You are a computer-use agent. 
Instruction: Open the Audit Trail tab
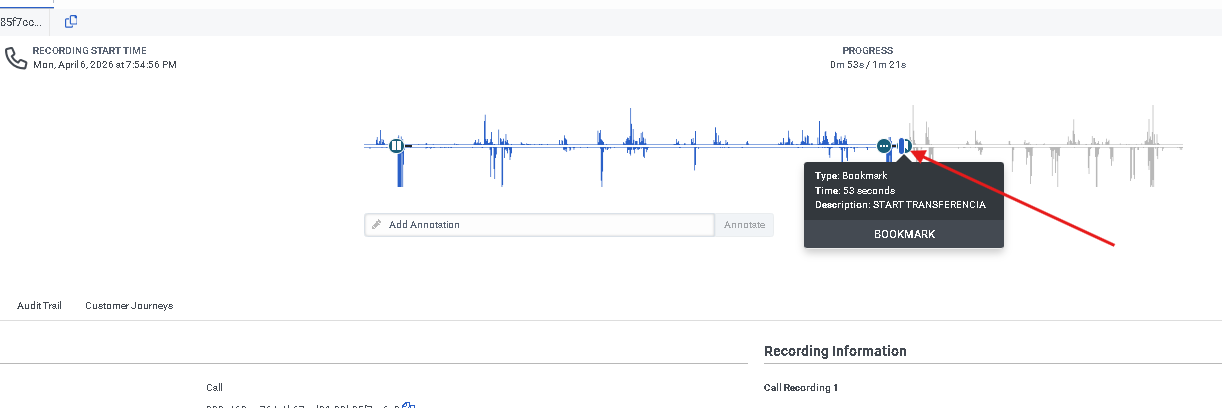tap(39, 305)
